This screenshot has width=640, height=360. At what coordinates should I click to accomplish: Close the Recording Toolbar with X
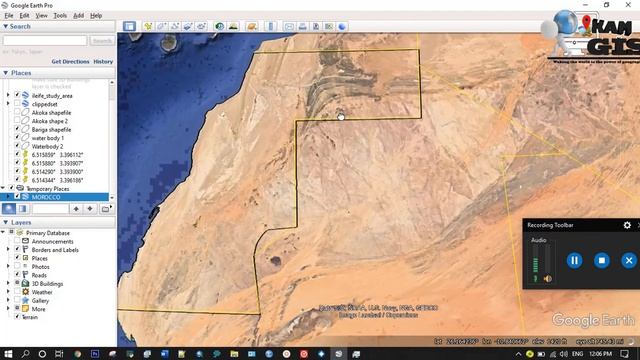pos(629,260)
